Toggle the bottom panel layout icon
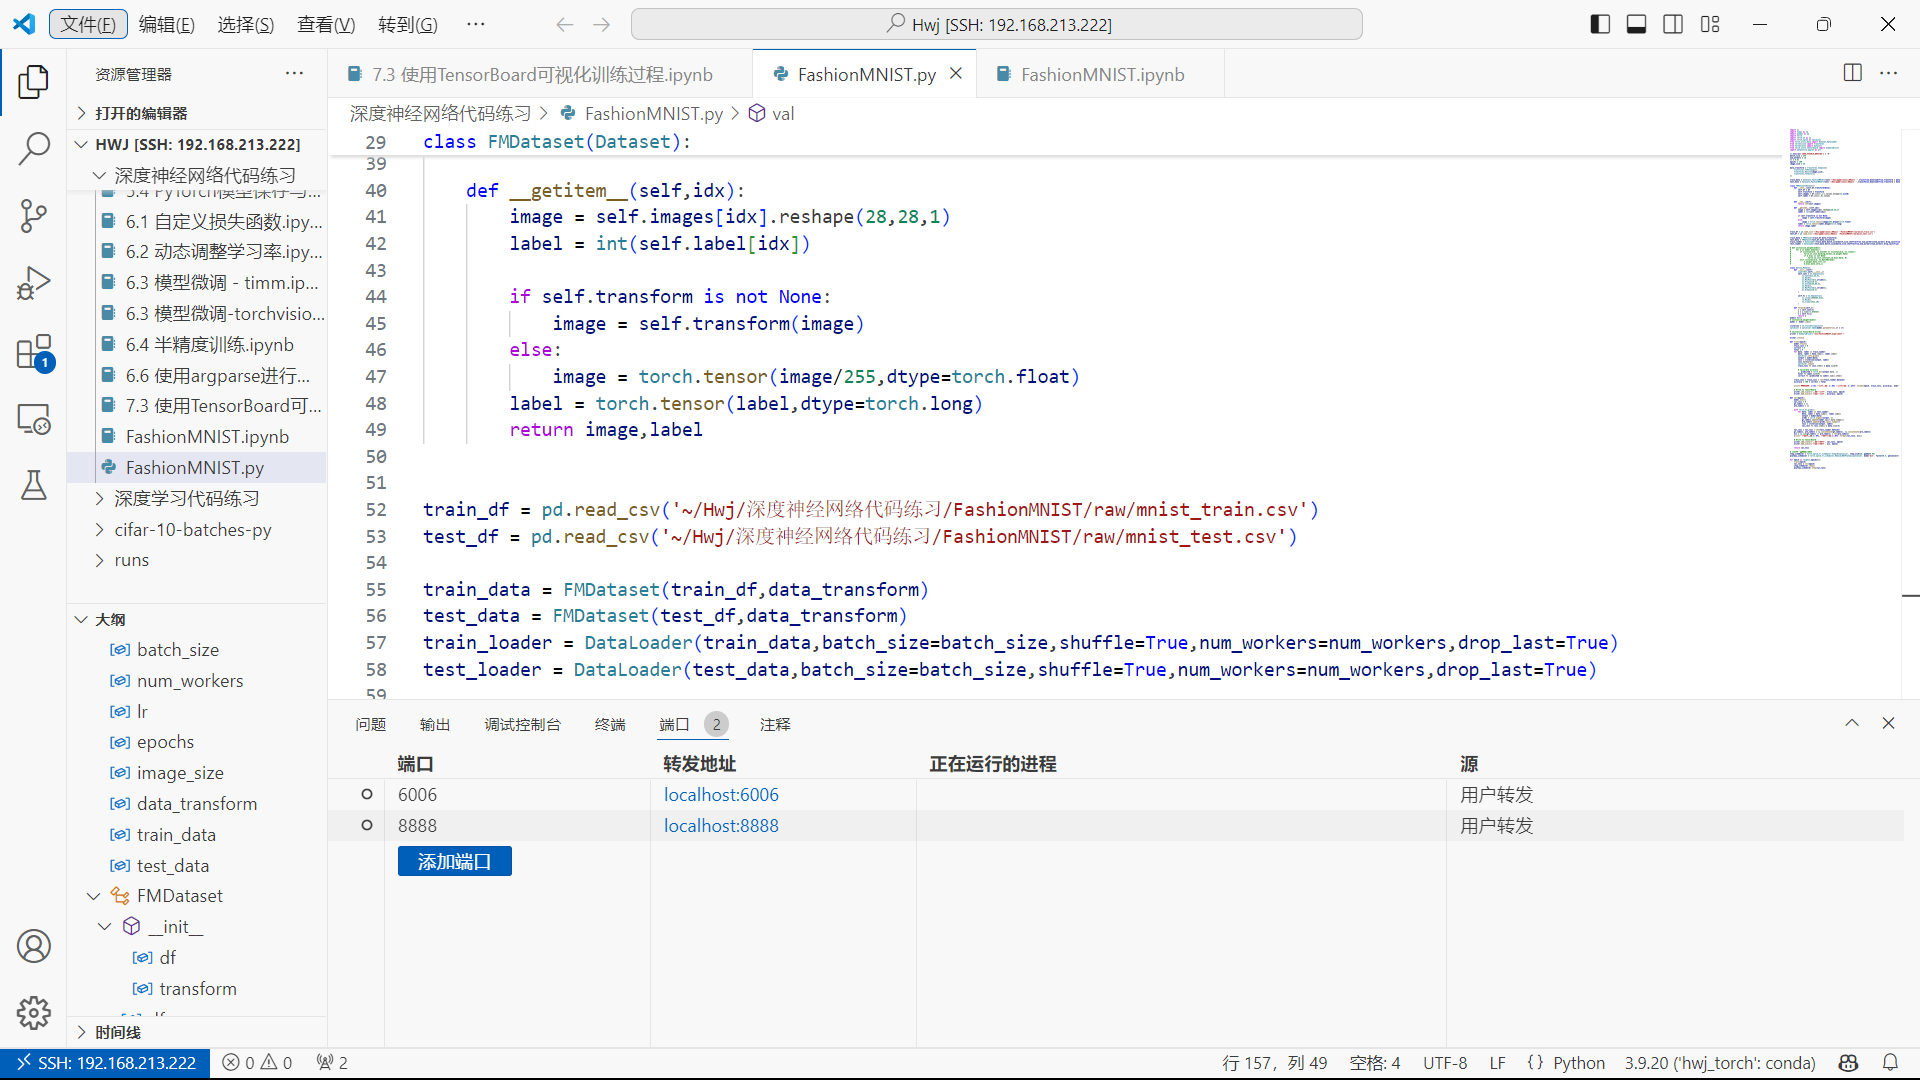Screen dimensions: 1920x1080 [x=1637, y=24]
